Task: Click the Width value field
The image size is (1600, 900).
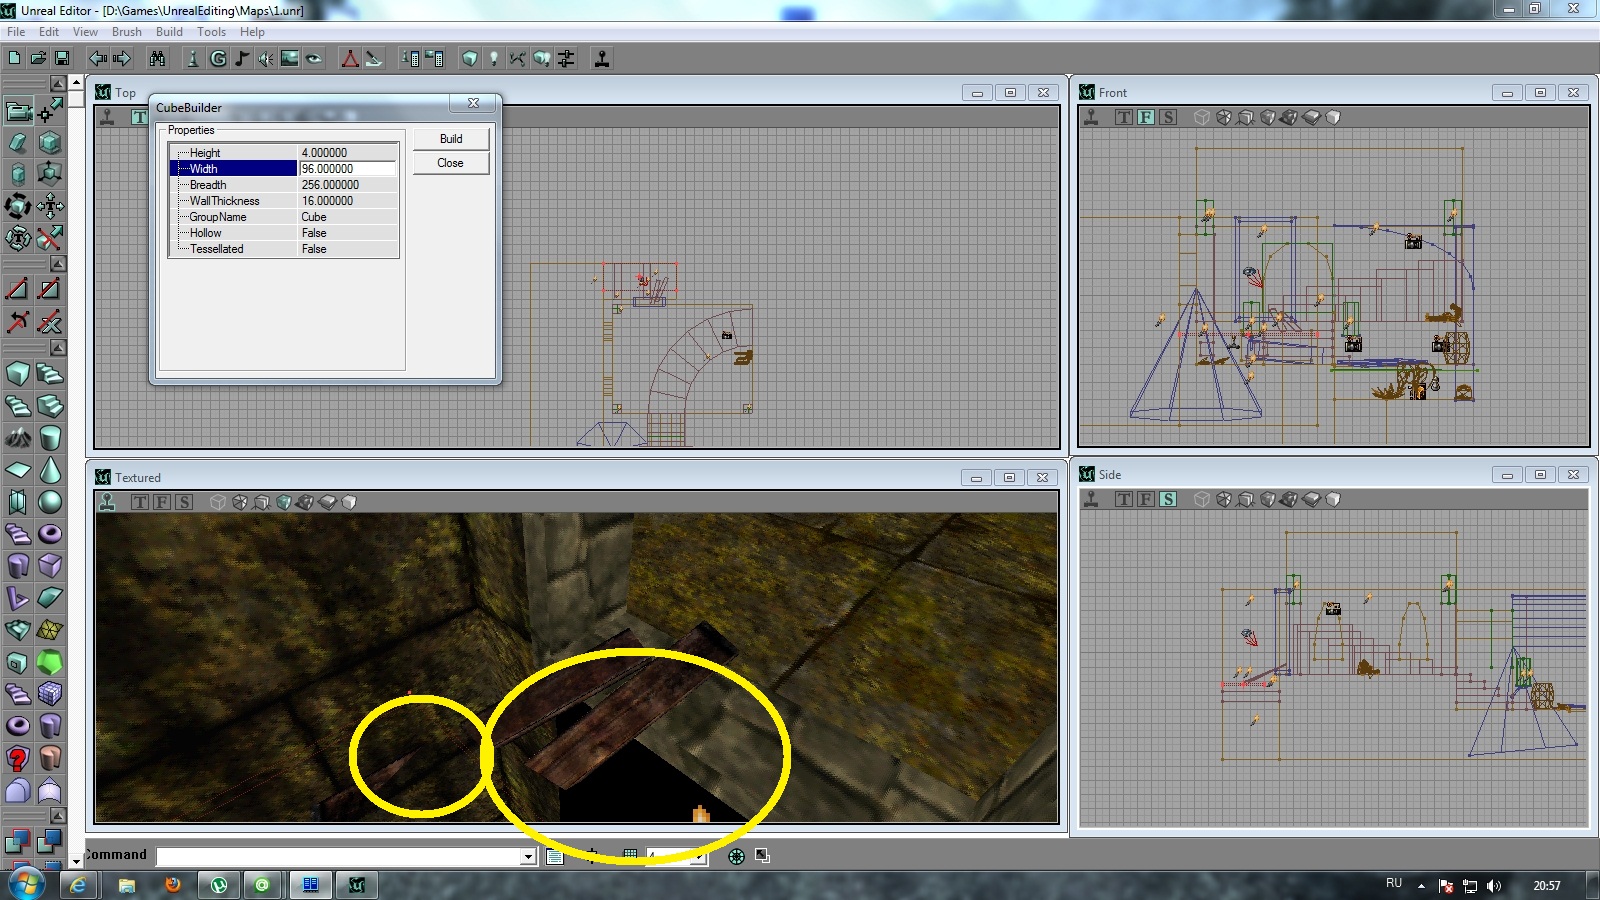Action: point(348,169)
